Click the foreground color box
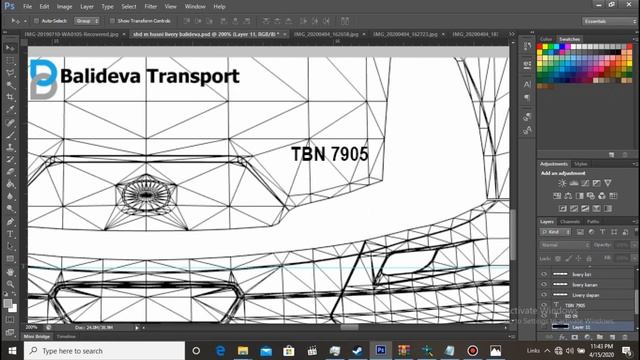Viewport: 640px width, 360px height. click(x=8, y=303)
